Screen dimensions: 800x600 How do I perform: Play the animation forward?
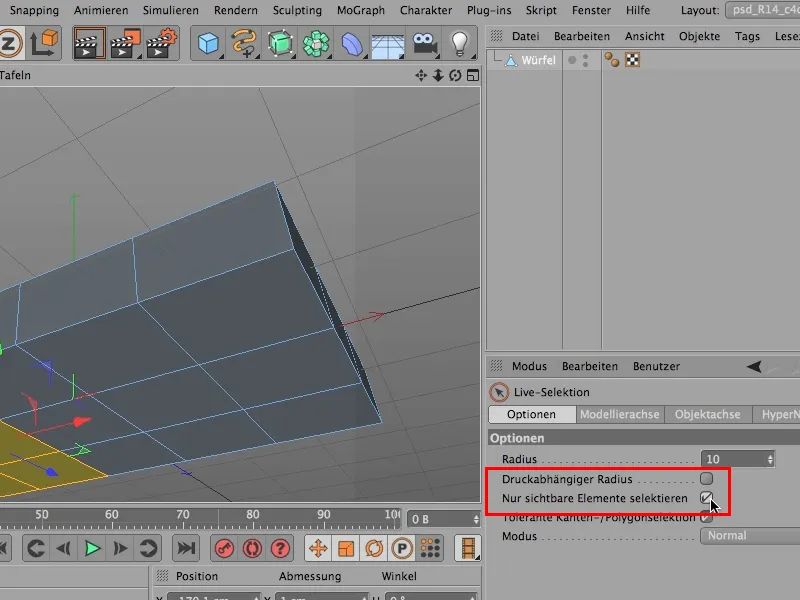tap(92, 549)
